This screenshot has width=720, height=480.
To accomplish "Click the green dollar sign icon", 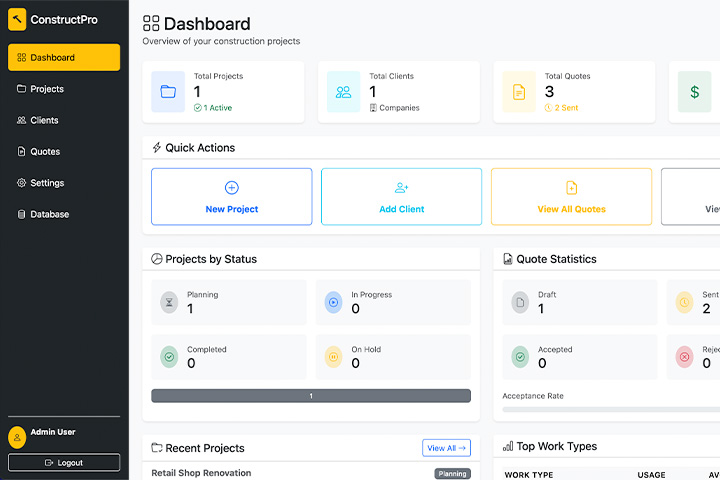I will click(694, 92).
